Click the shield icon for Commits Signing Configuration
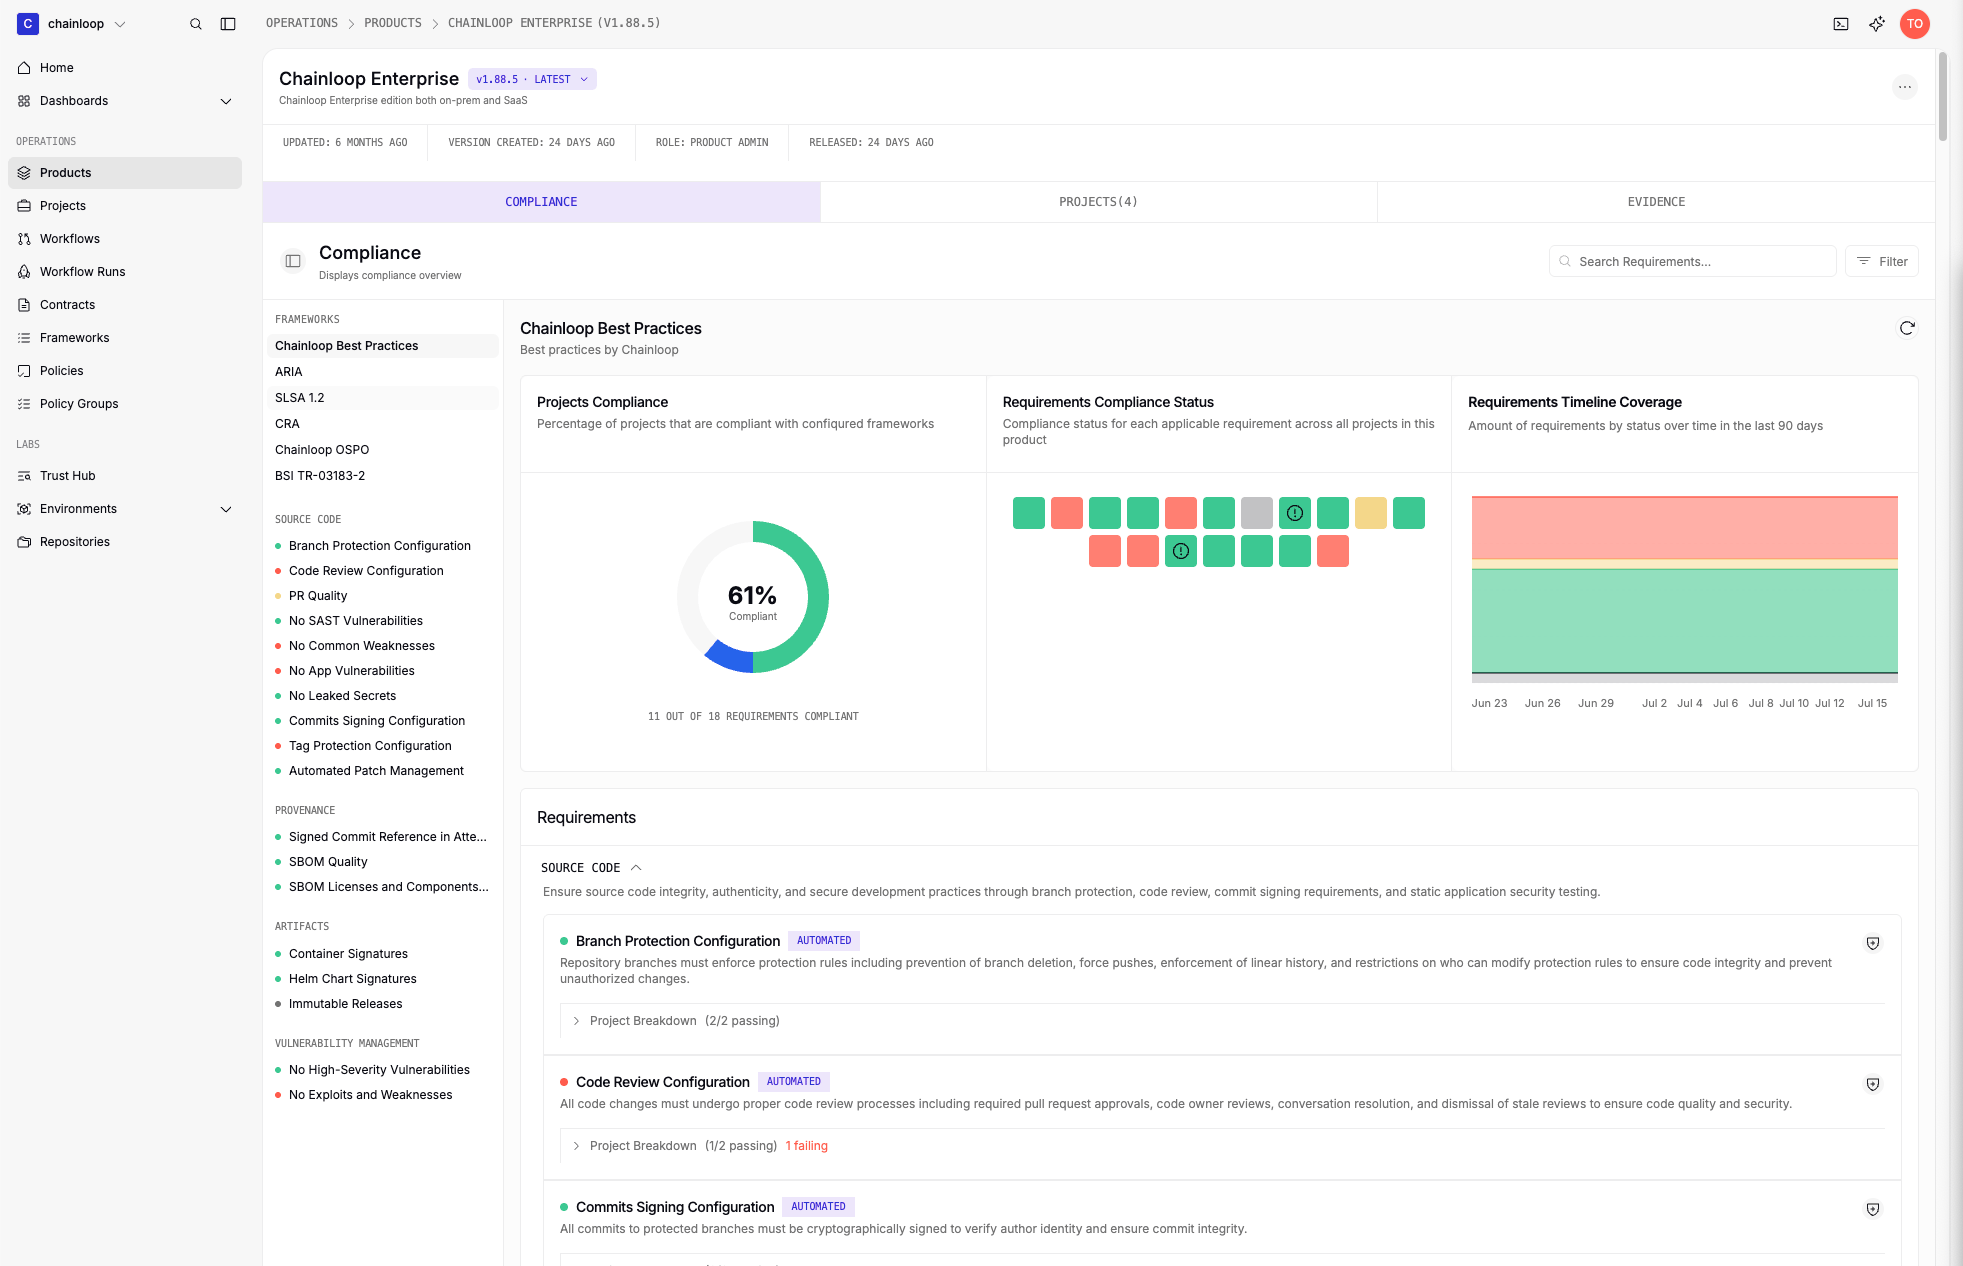Viewport: 1963px width, 1266px height. [1873, 1209]
